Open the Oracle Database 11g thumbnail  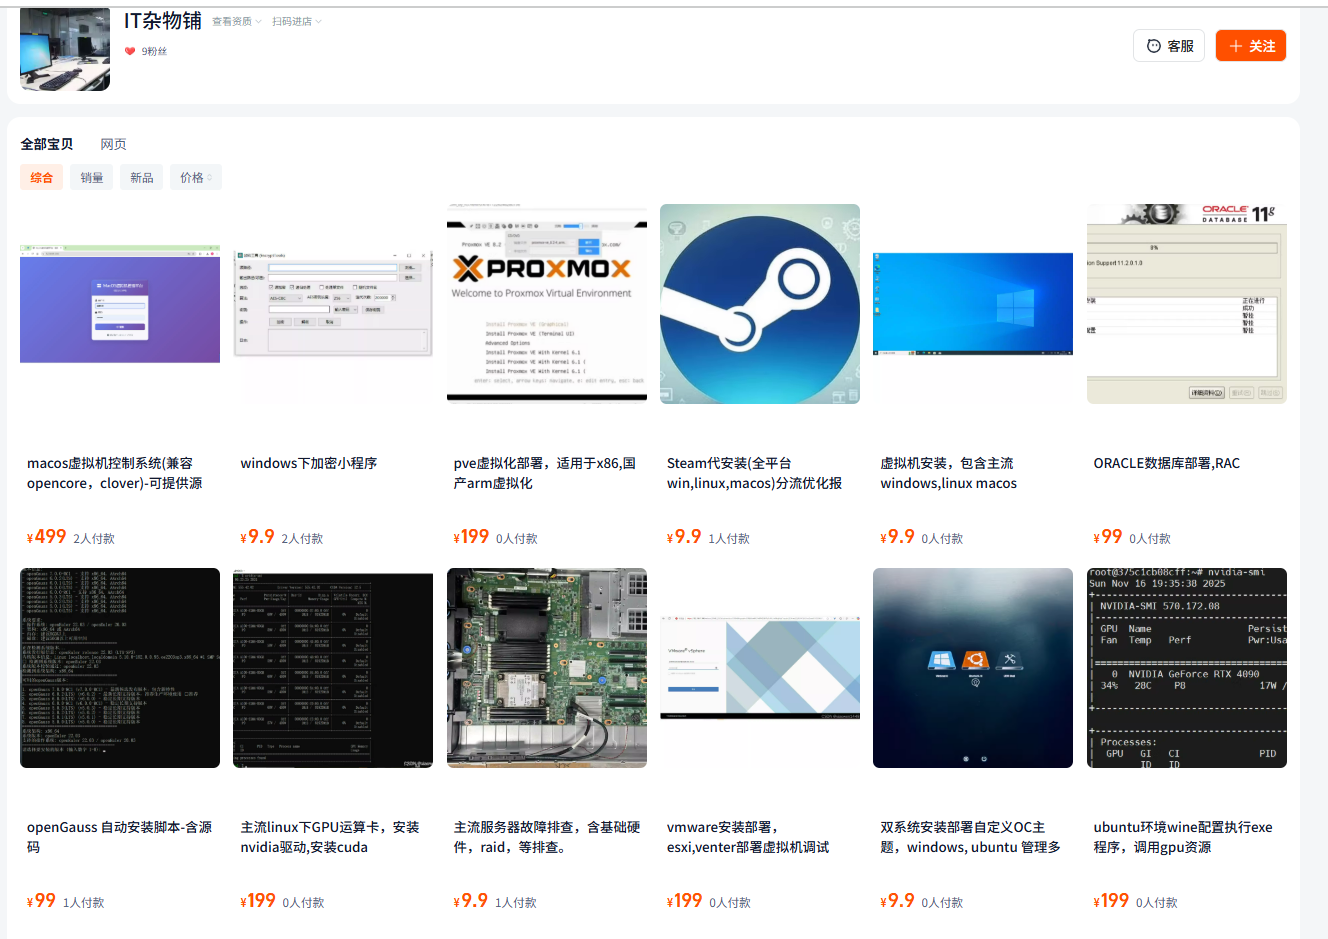click(1187, 304)
